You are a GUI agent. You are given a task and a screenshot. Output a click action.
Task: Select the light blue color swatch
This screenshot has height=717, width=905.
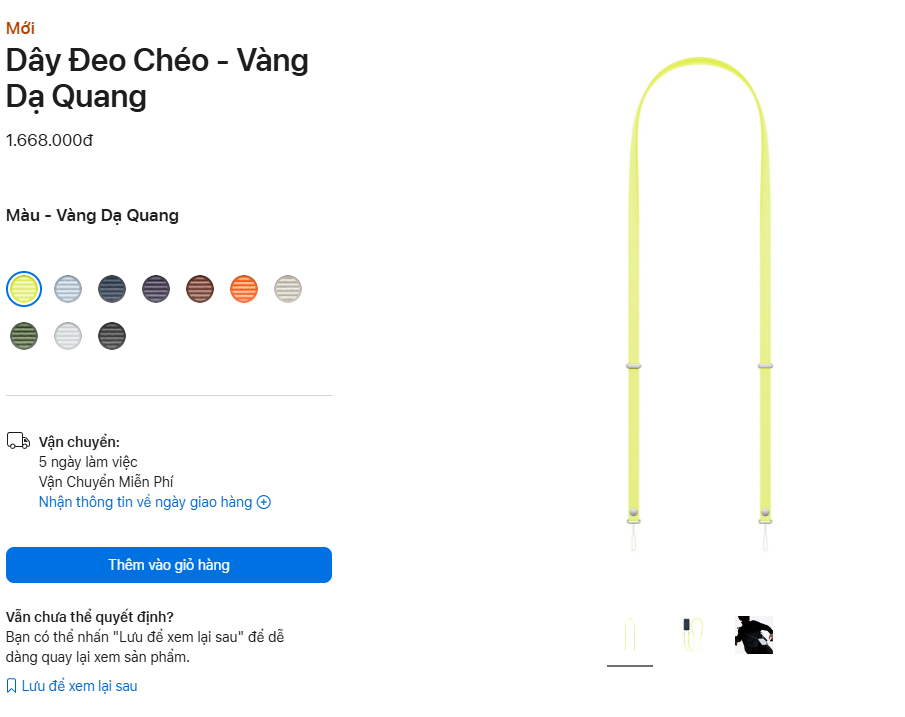coord(68,288)
